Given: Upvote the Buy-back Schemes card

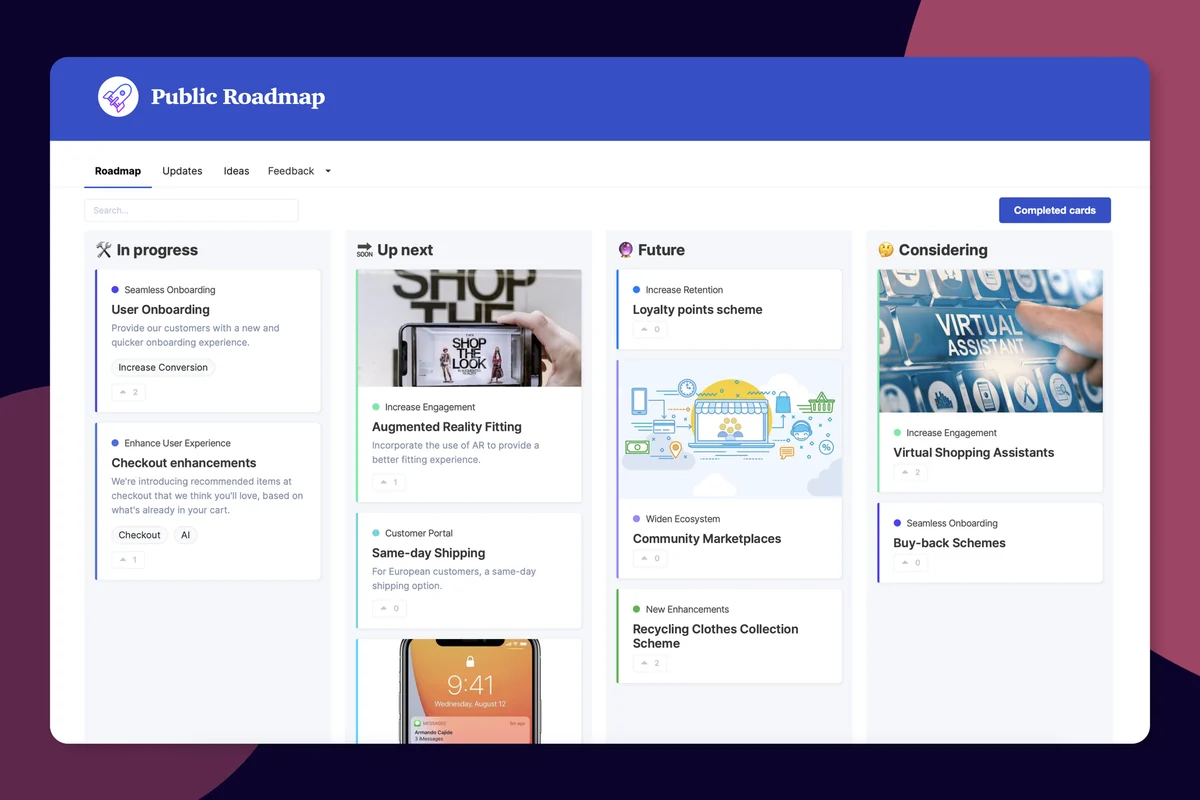Looking at the screenshot, I should (911, 563).
